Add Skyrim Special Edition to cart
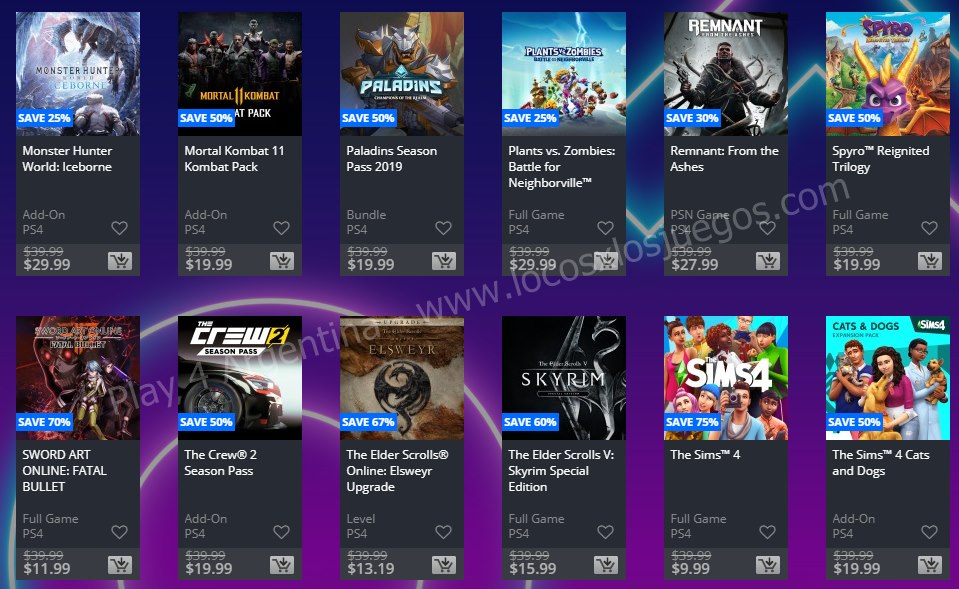 [x=605, y=565]
